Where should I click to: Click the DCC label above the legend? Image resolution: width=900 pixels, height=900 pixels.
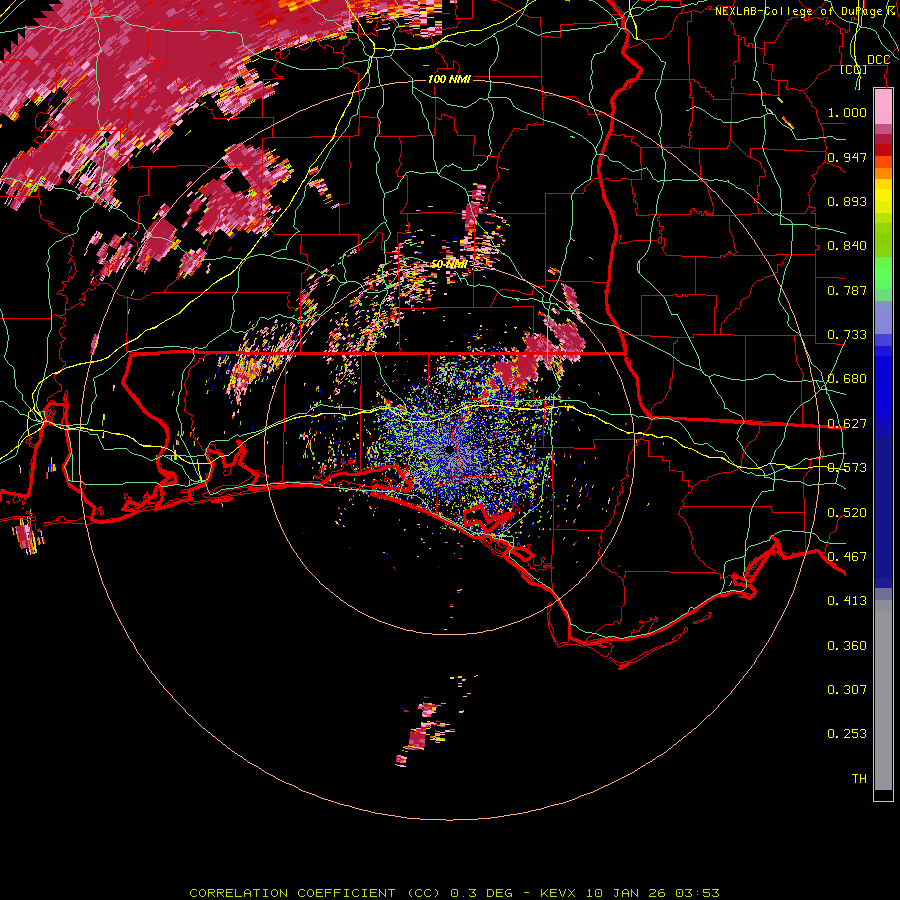(x=878, y=60)
